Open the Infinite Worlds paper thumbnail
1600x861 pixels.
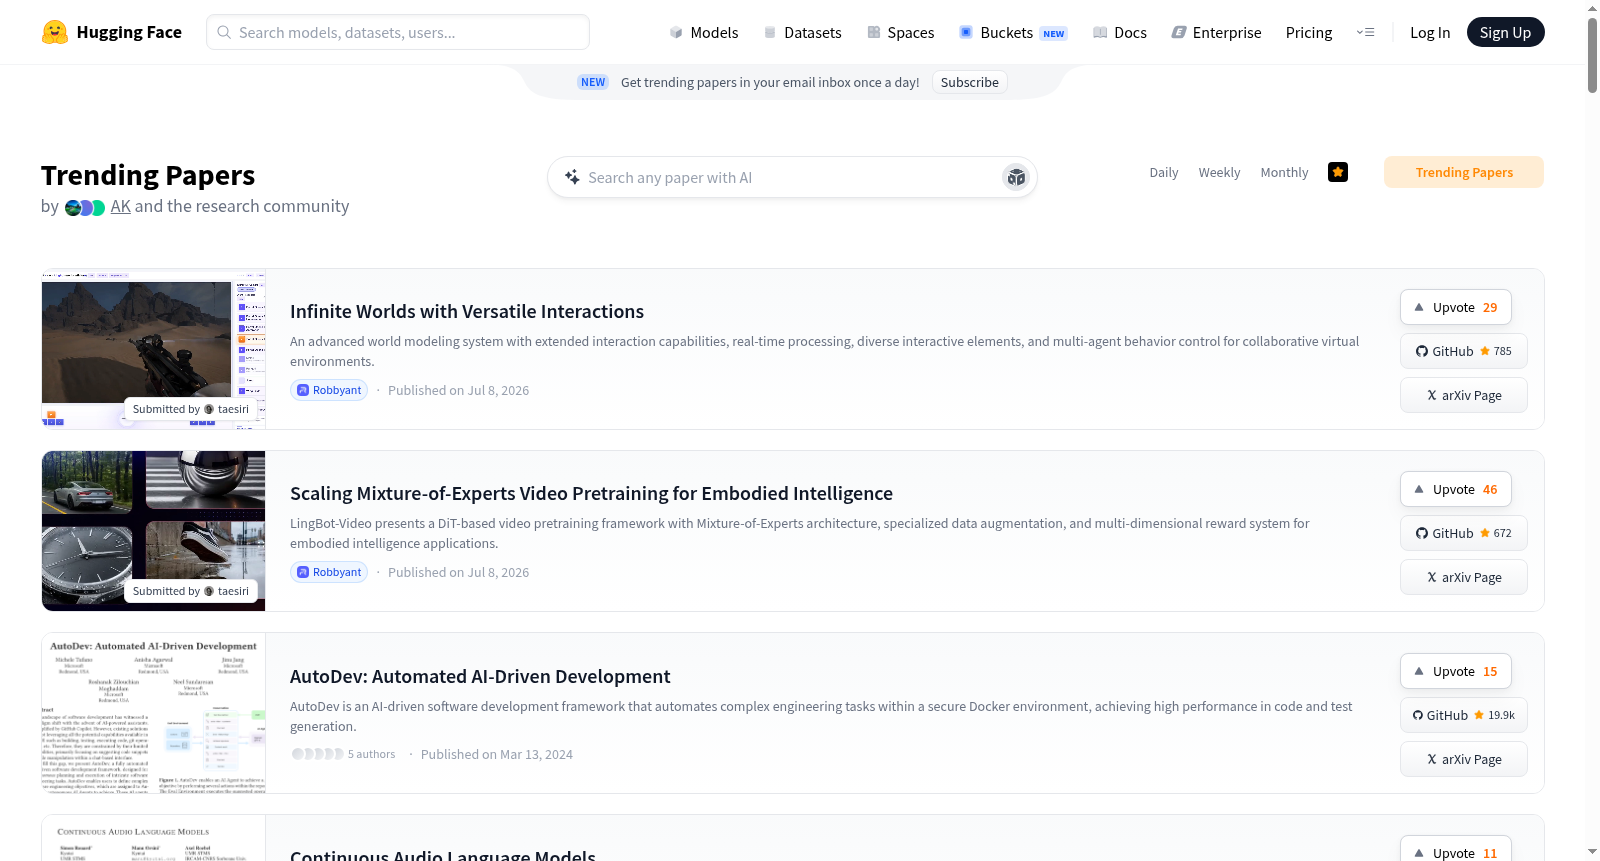click(153, 349)
